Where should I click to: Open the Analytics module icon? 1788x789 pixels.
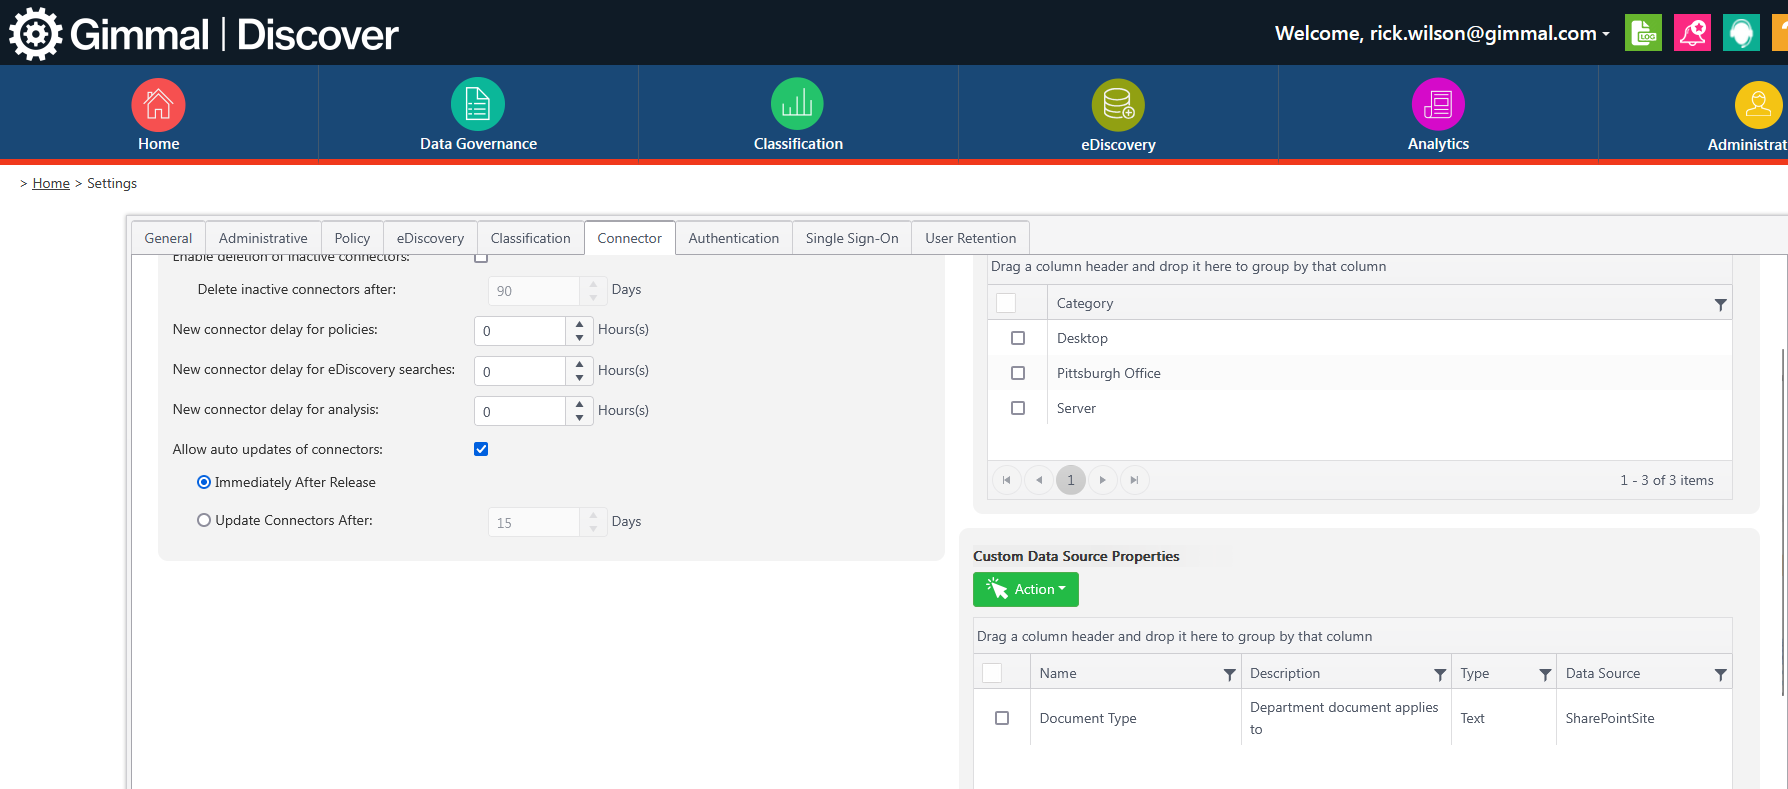coord(1437,105)
